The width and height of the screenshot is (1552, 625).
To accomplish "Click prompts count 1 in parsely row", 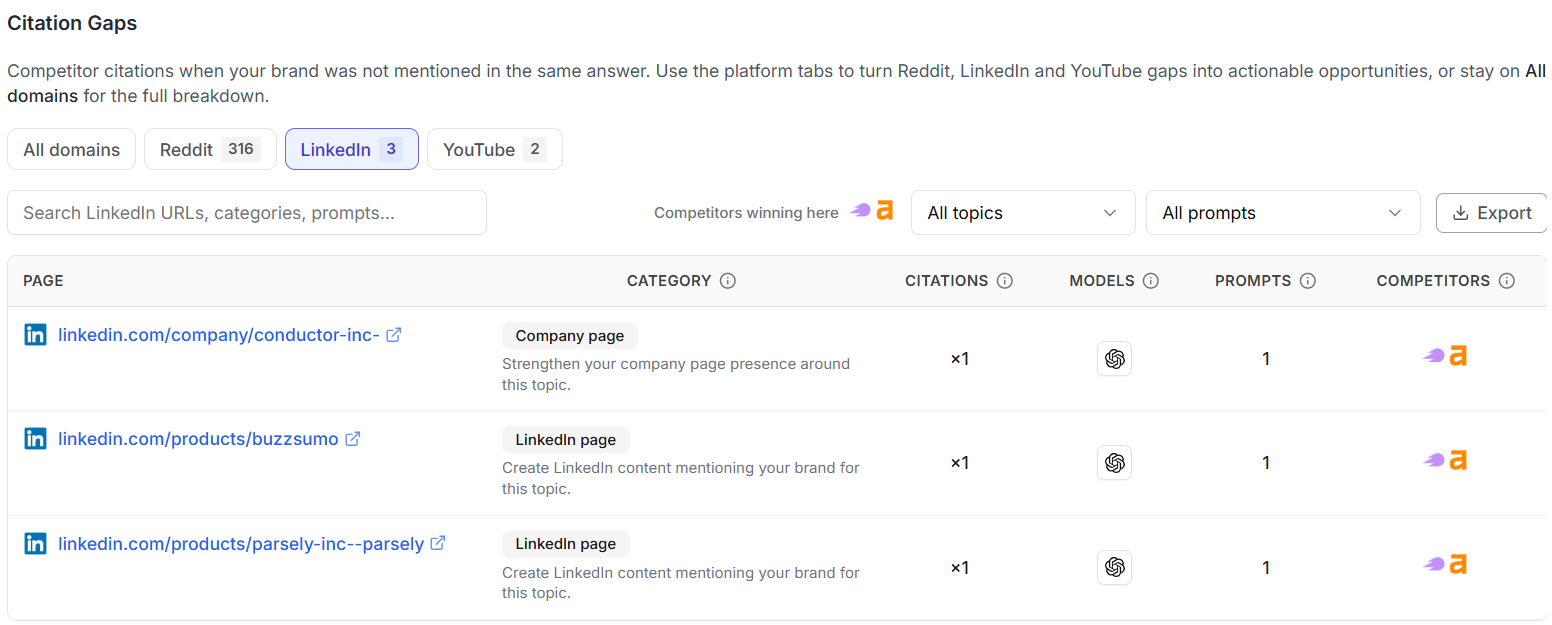I will [1266, 567].
